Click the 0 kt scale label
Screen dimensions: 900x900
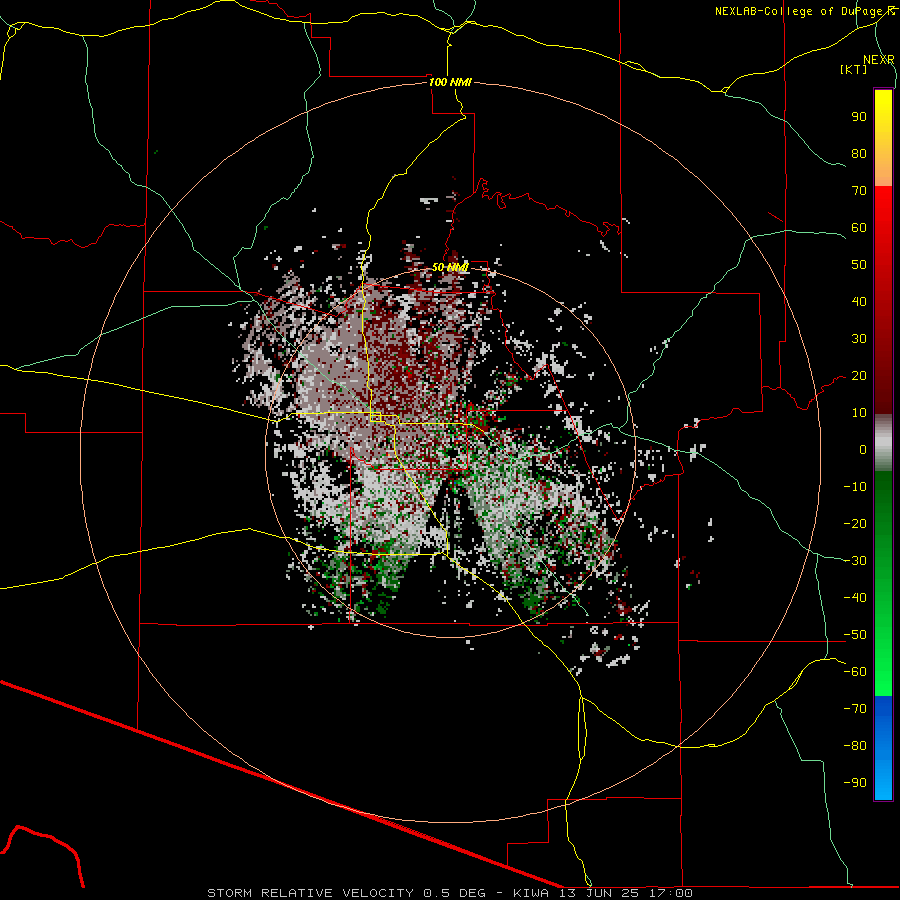point(863,449)
